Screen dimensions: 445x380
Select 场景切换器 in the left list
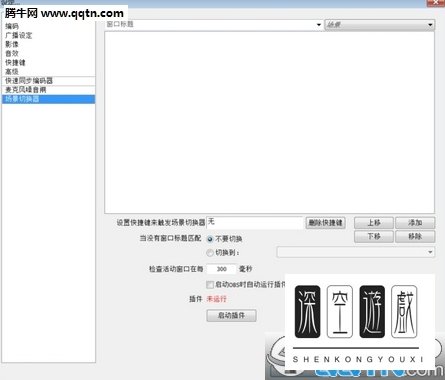point(48,99)
